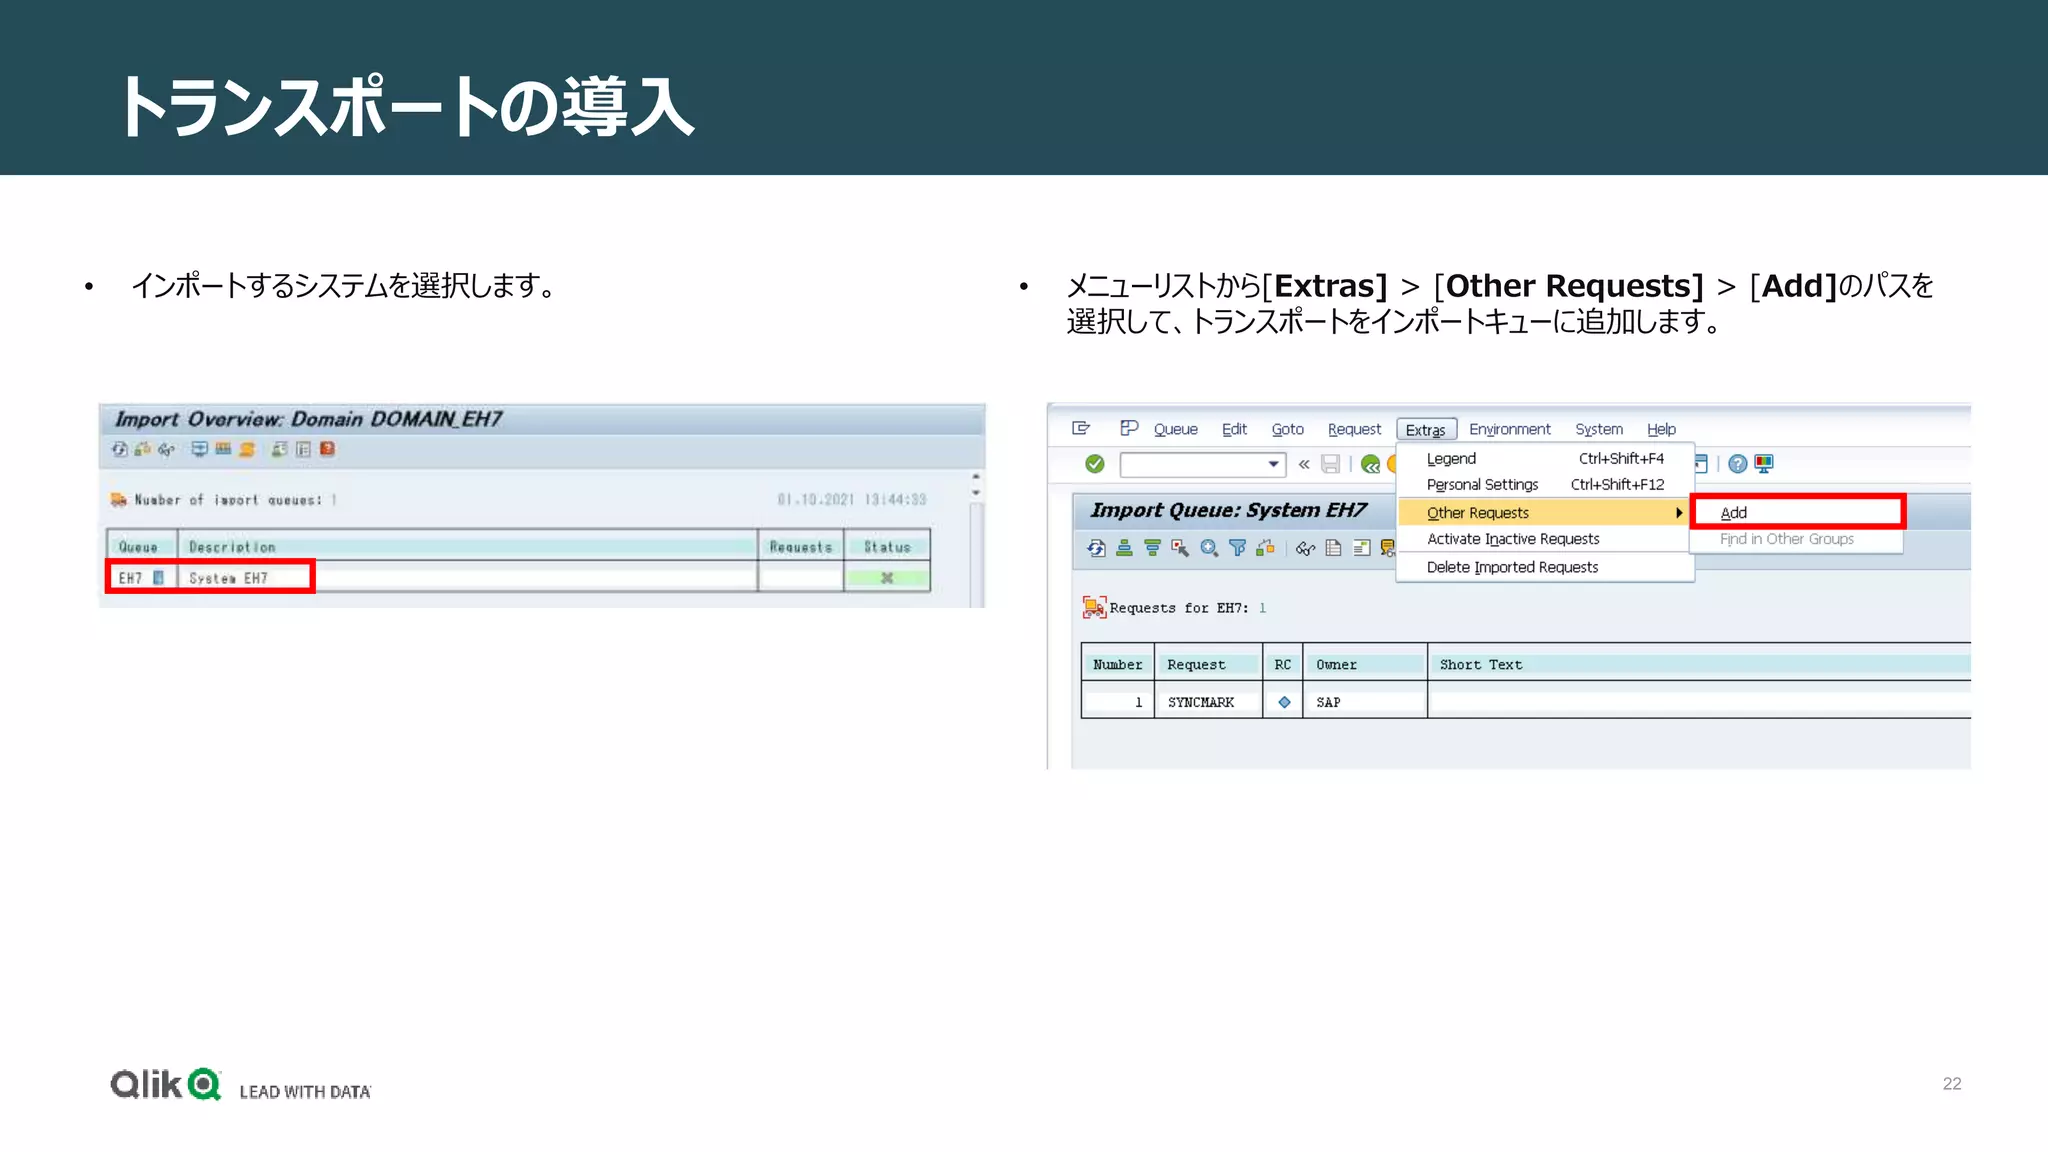Open the Extras menu
This screenshot has width=2048, height=1152.
pos(1425,430)
